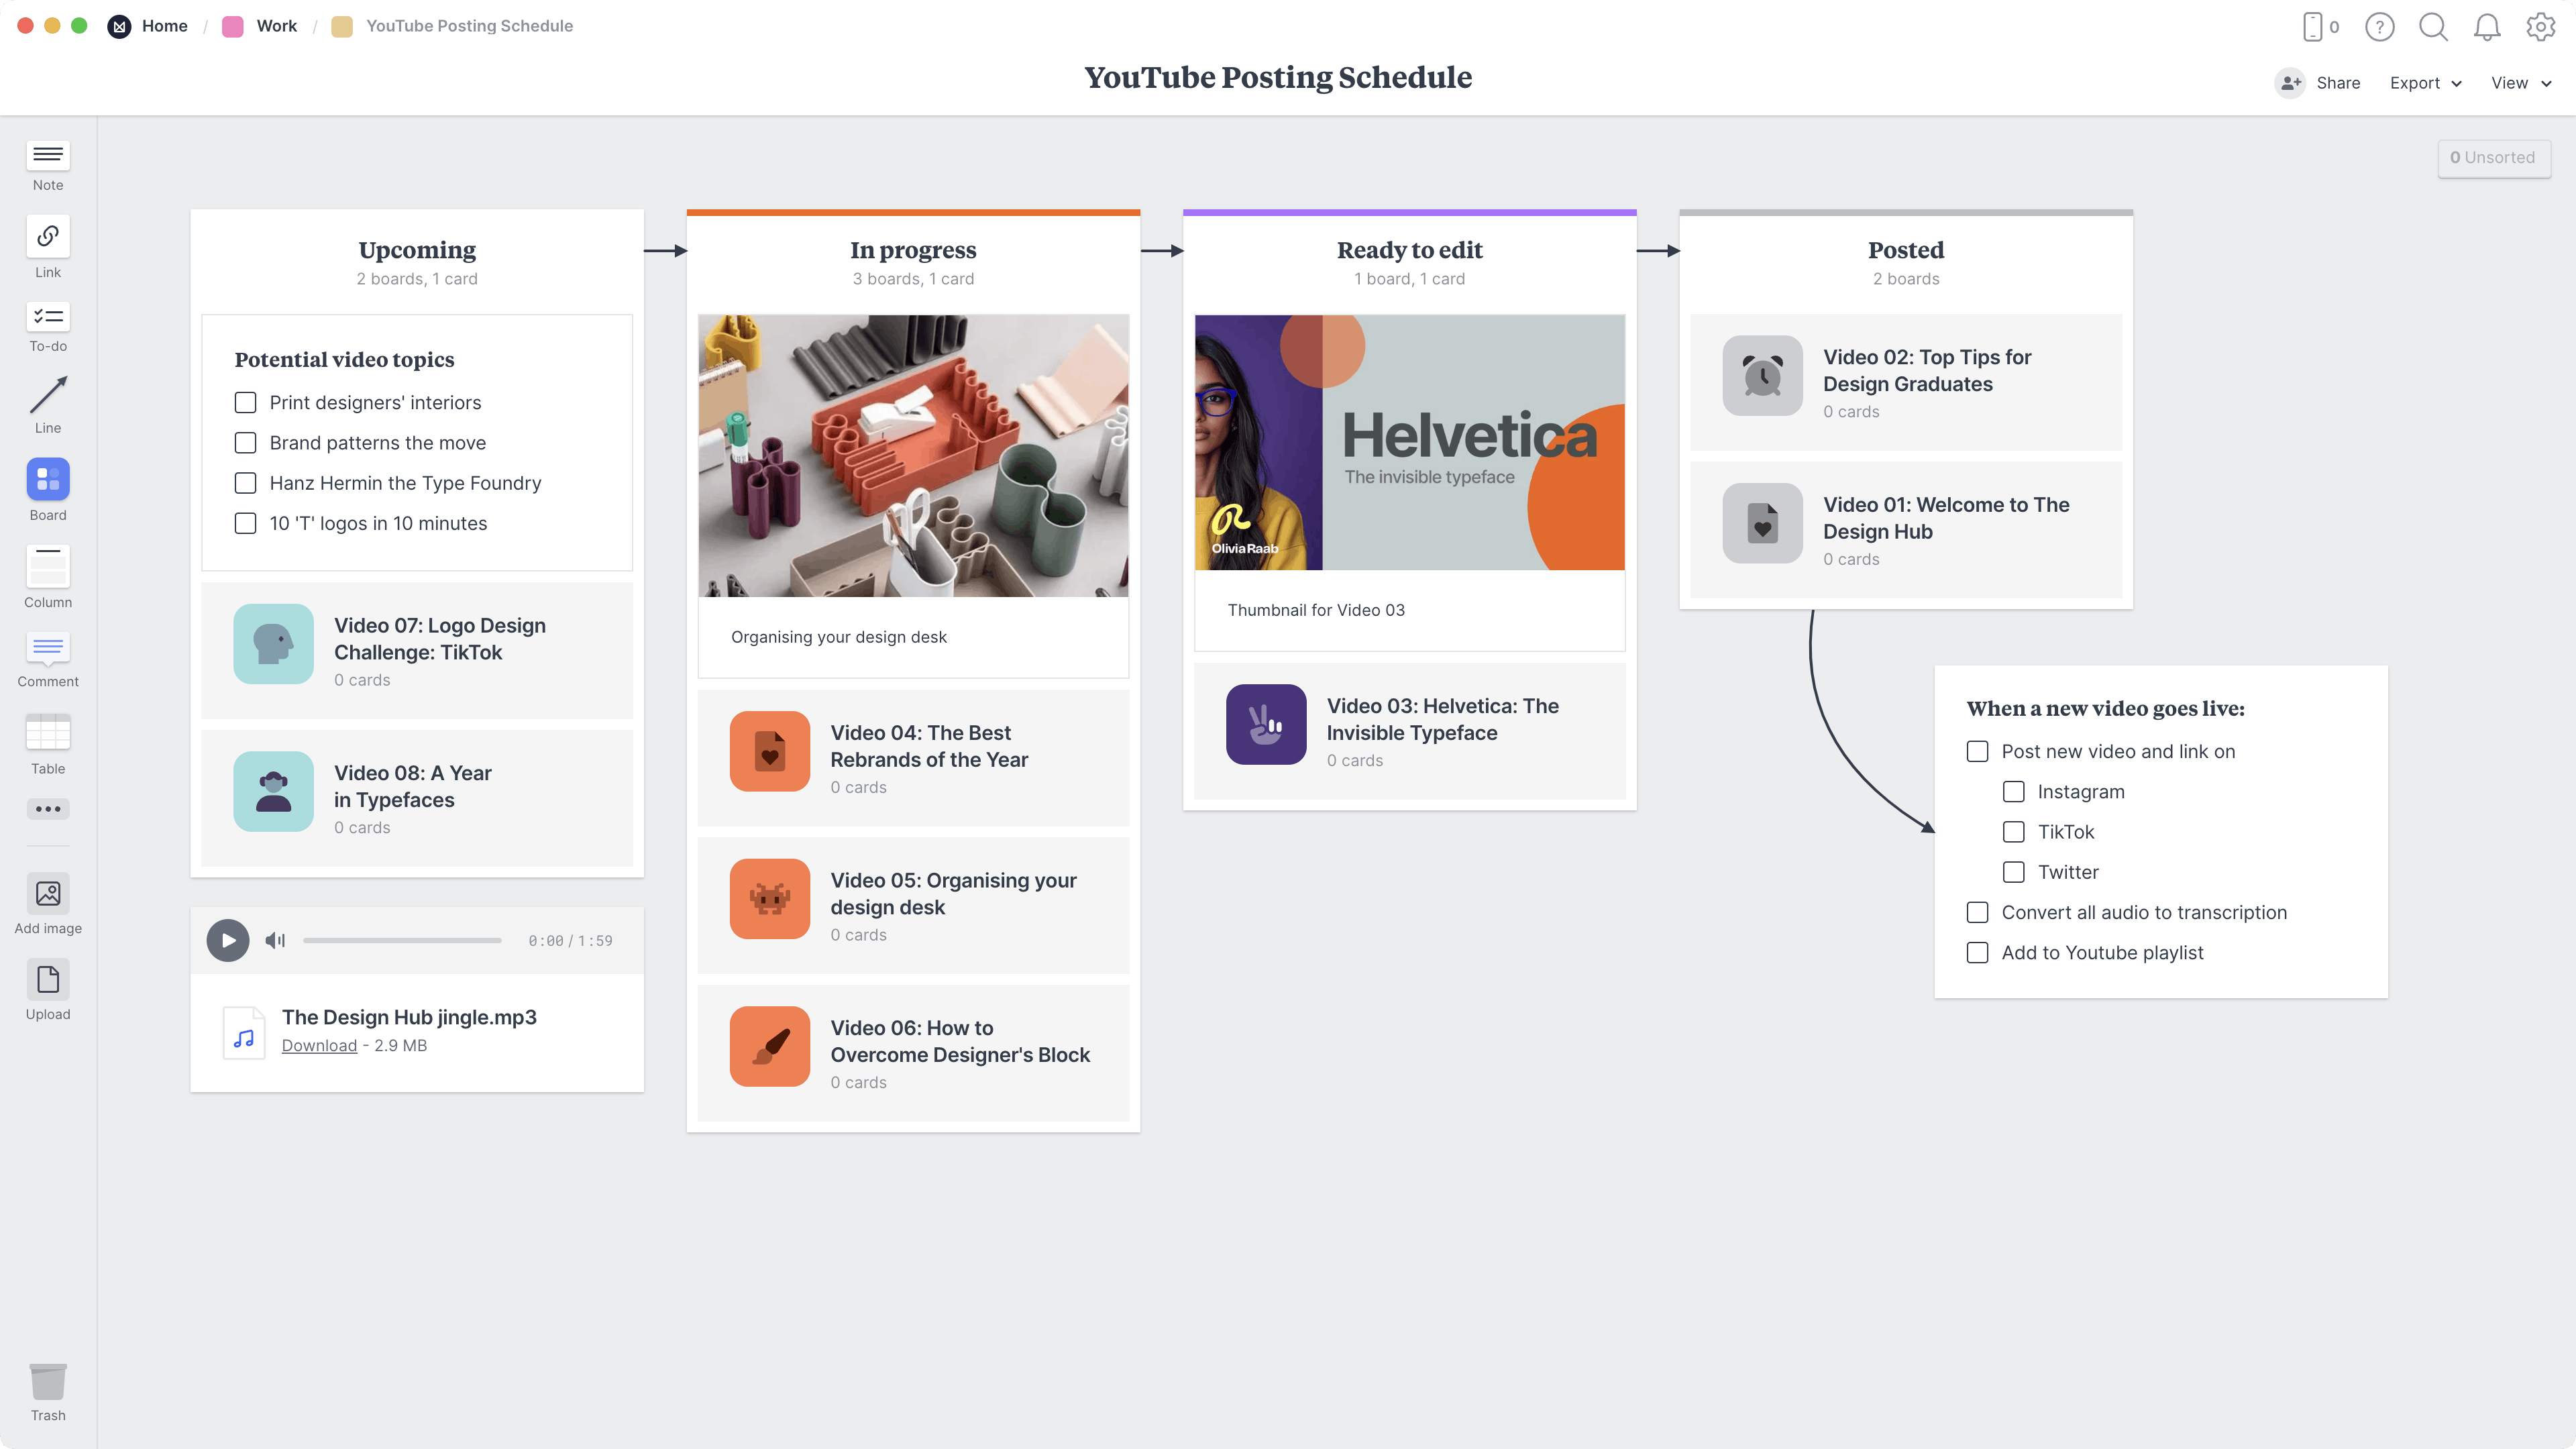Play The Design Hub jingle audio
This screenshot has width=2576, height=1449.
(x=228, y=940)
